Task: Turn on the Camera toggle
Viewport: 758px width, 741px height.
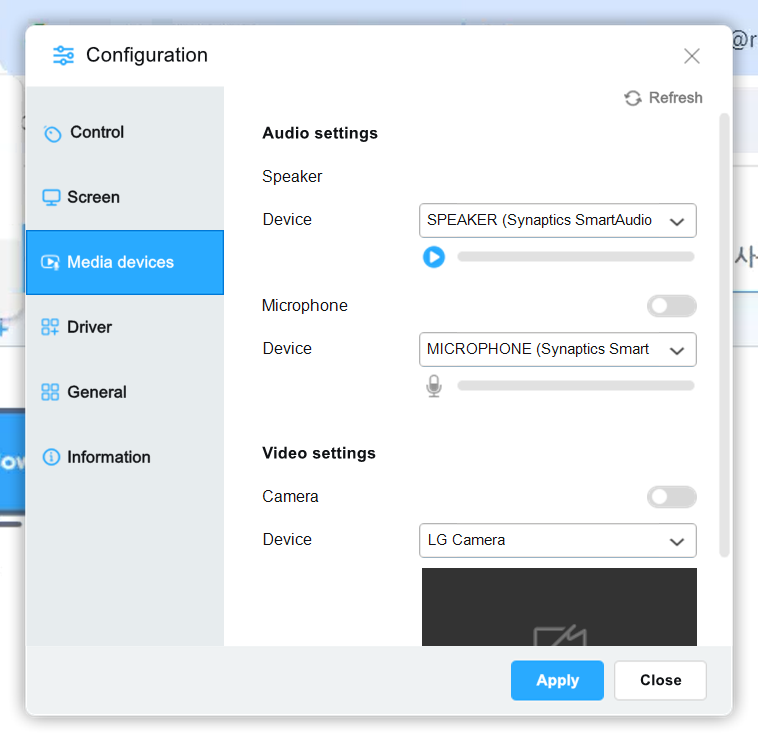Action: (671, 497)
